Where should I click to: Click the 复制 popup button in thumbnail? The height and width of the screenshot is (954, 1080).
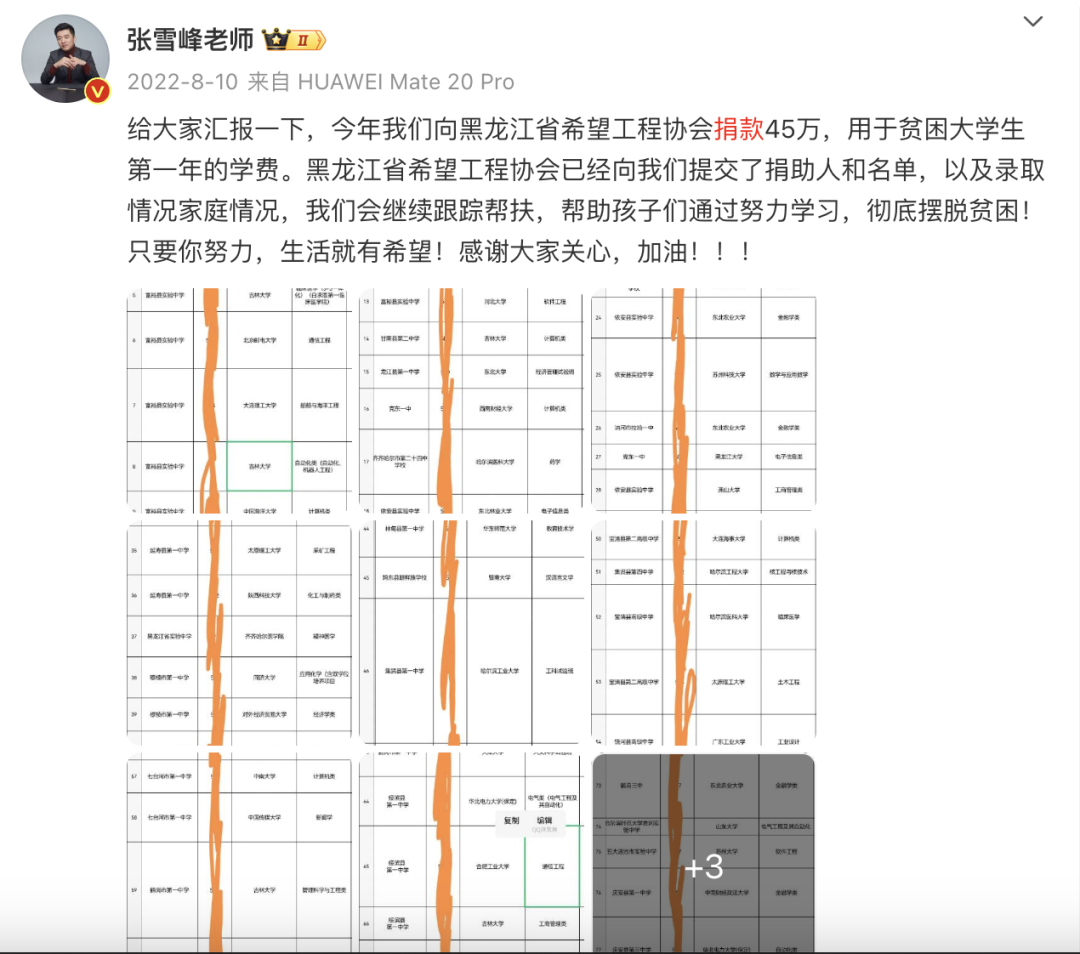coord(512,820)
